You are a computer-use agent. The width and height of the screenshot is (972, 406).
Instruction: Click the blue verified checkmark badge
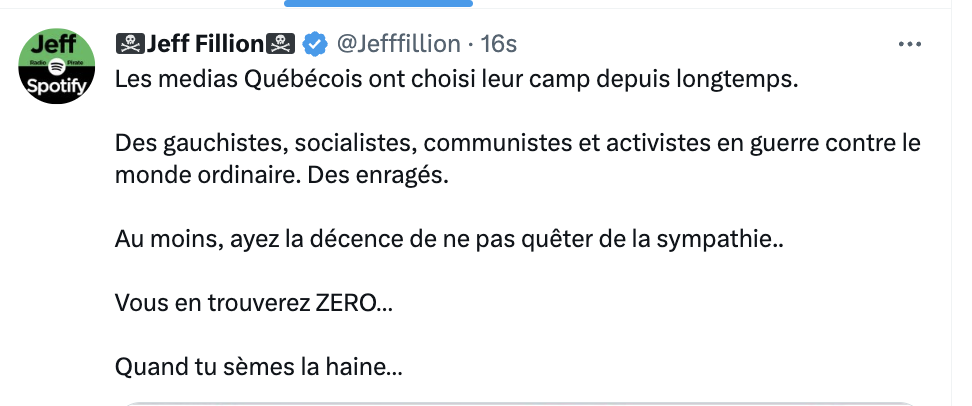coord(315,44)
